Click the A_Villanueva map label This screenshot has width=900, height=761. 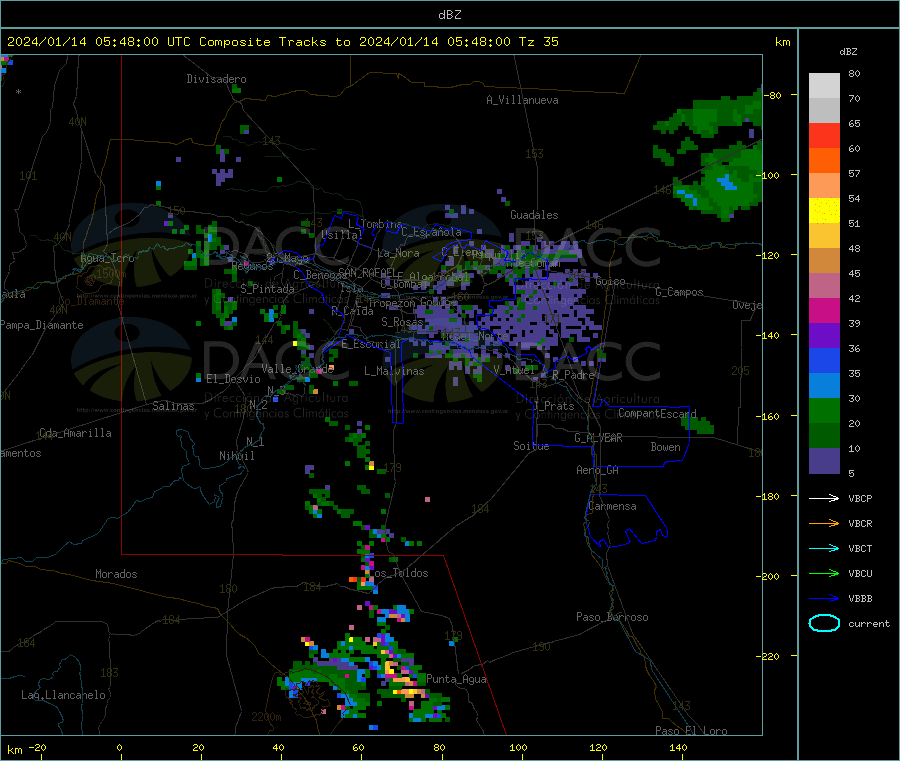(x=522, y=100)
